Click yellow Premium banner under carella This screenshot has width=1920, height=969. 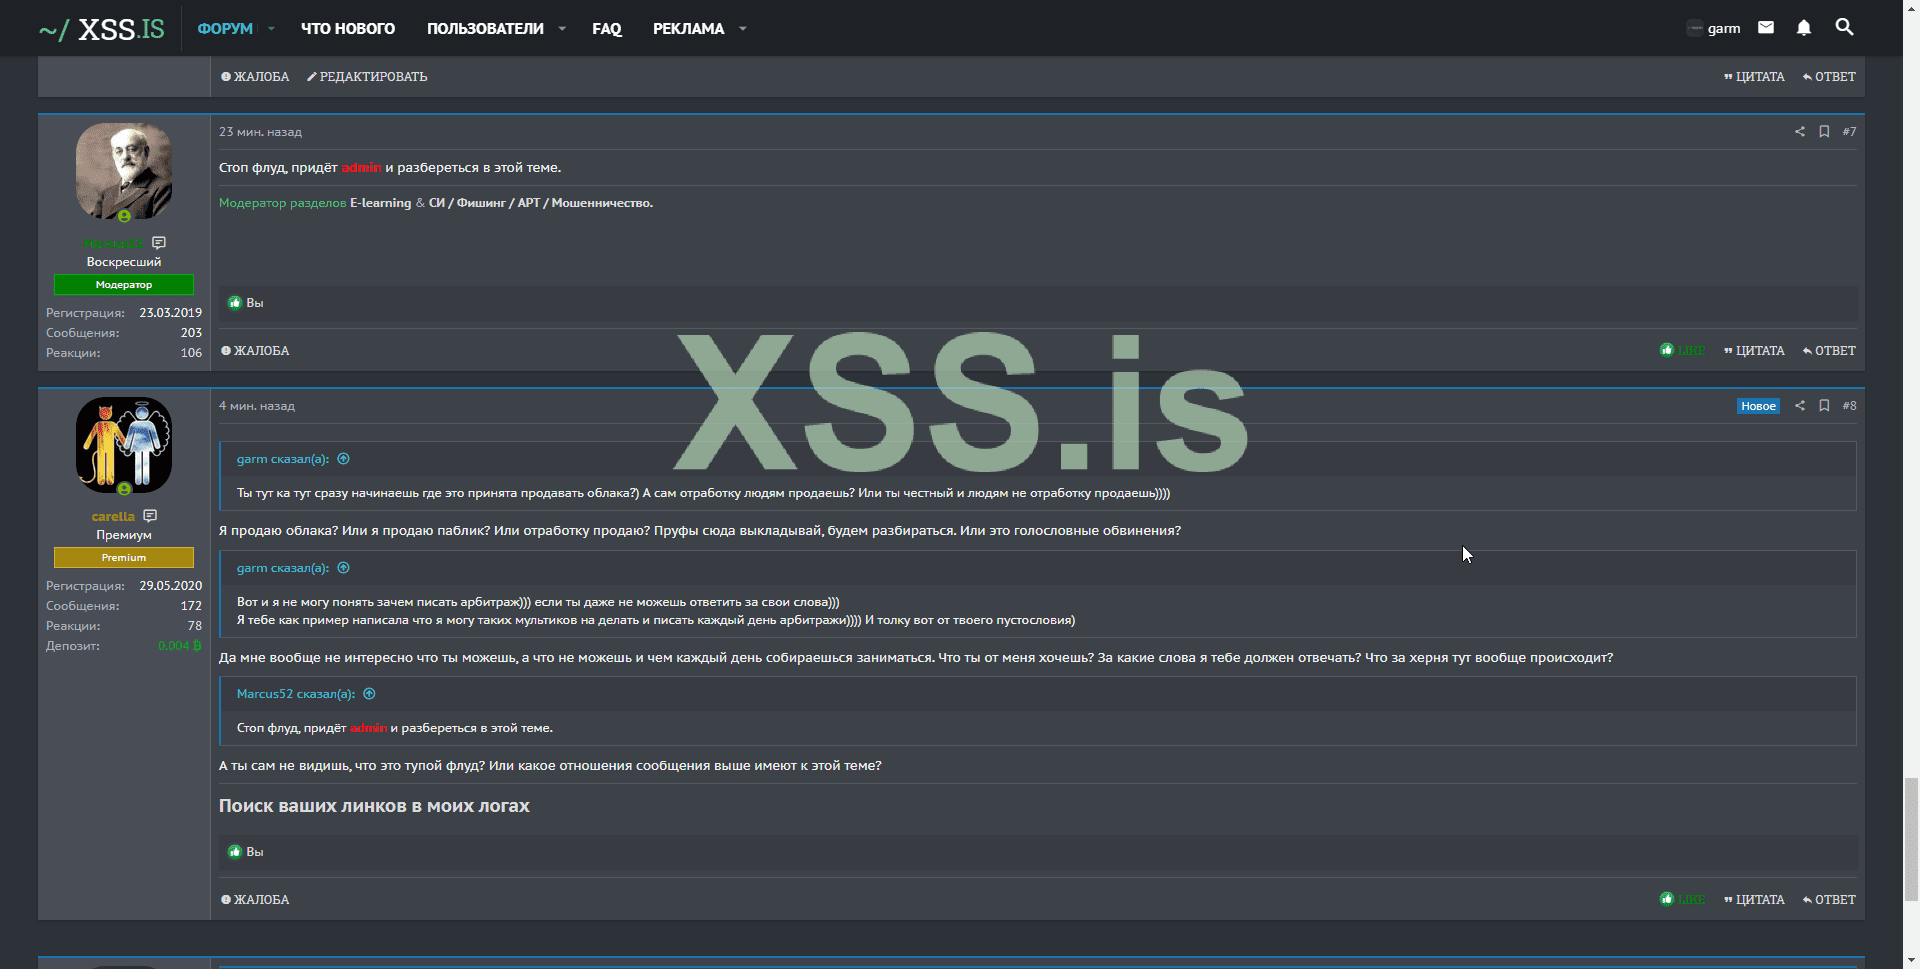[x=124, y=558]
